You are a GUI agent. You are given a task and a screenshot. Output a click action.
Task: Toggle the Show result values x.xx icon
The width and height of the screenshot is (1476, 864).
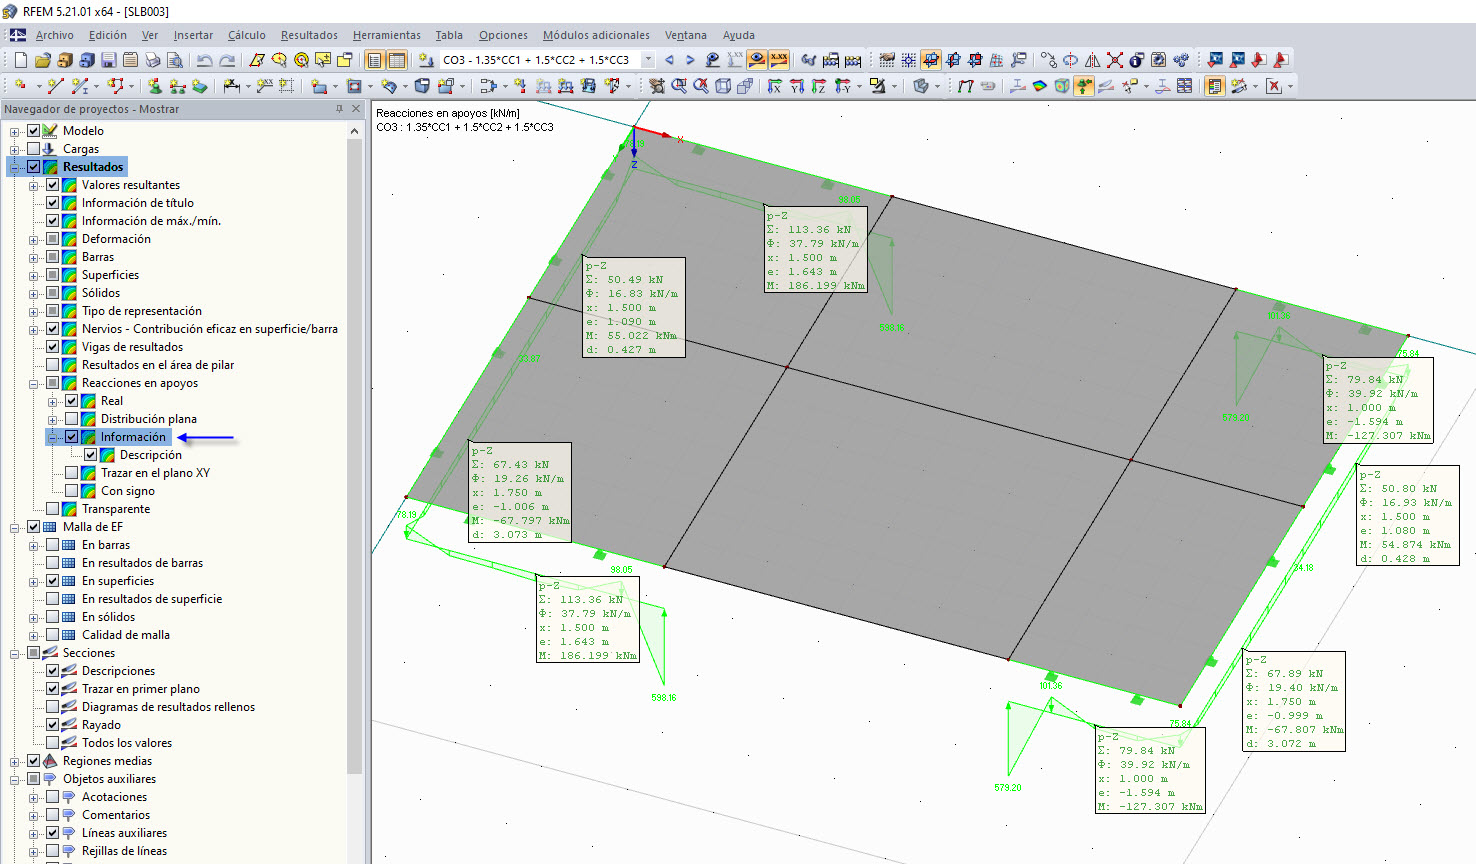(x=779, y=60)
